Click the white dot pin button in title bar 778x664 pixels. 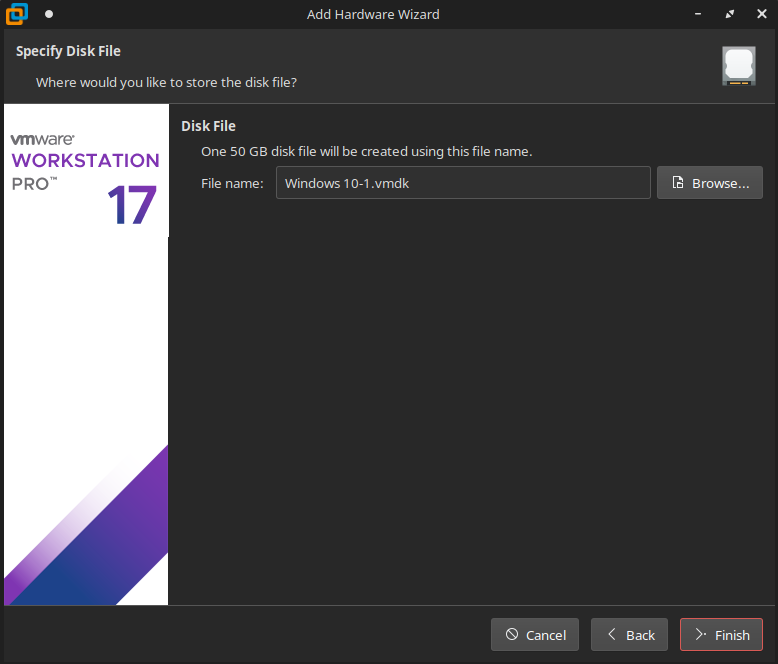(49, 15)
